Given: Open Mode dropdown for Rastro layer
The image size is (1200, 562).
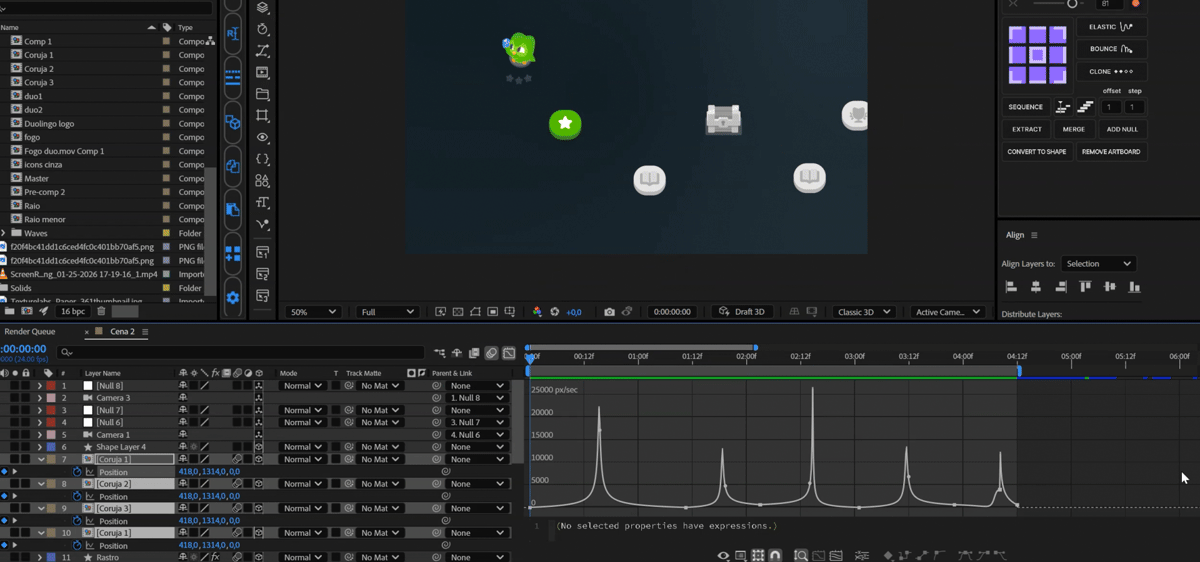Looking at the screenshot, I should click(x=302, y=557).
